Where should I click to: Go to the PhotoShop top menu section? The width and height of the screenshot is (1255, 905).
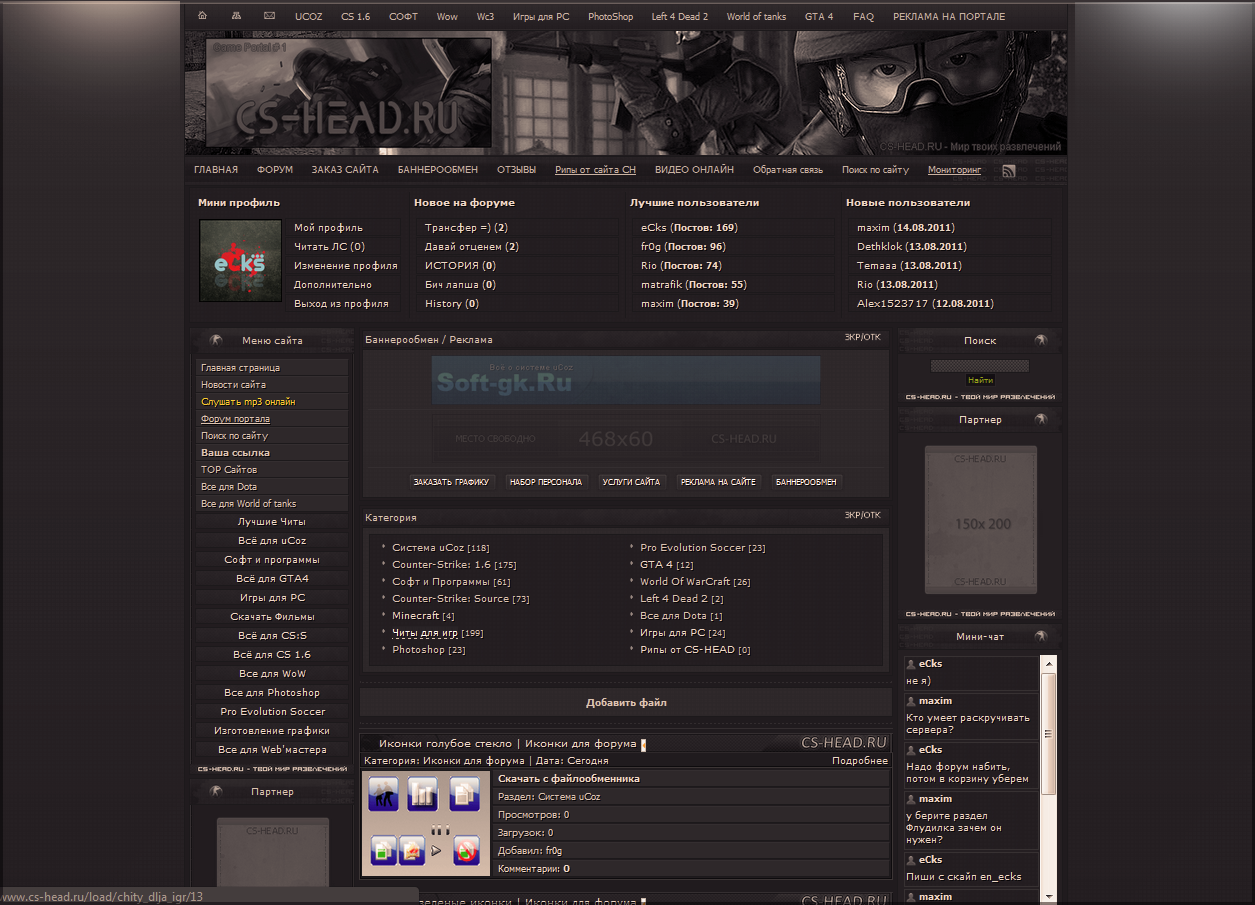(x=610, y=17)
